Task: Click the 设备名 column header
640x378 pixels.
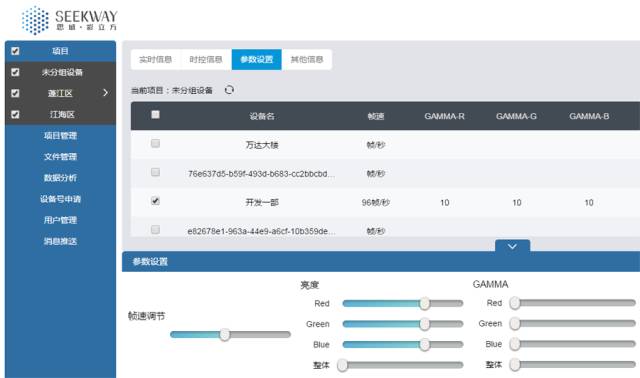Action: [x=262, y=116]
